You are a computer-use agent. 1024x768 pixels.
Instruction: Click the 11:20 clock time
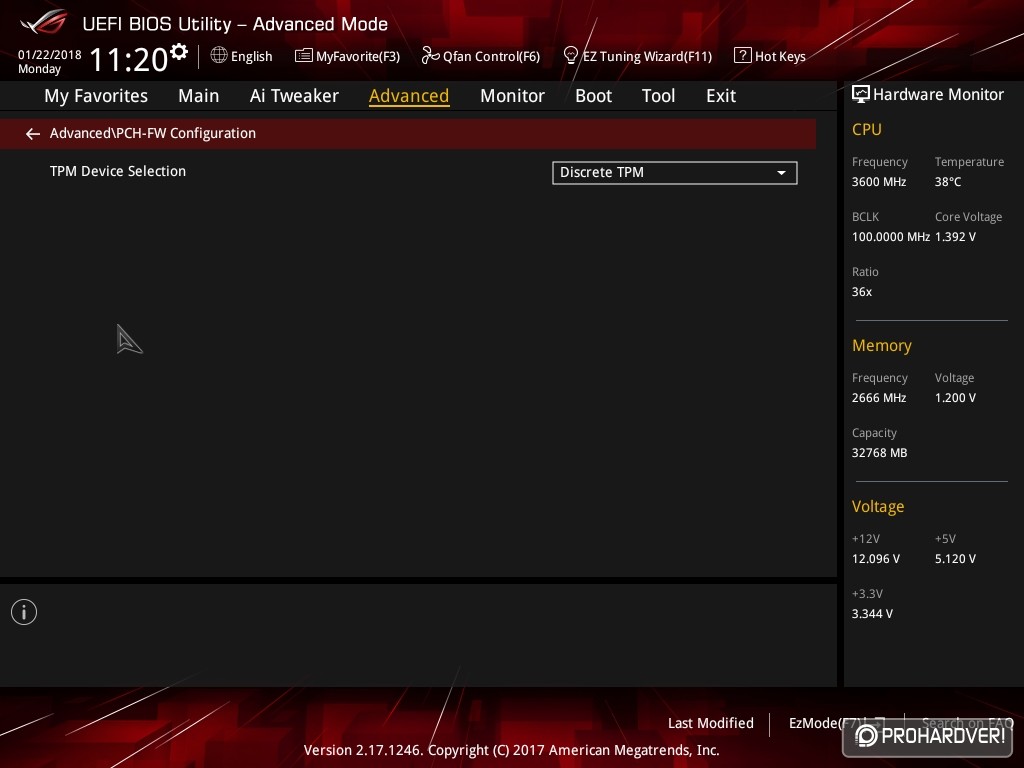pyautogui.click(x=129, y=59)
